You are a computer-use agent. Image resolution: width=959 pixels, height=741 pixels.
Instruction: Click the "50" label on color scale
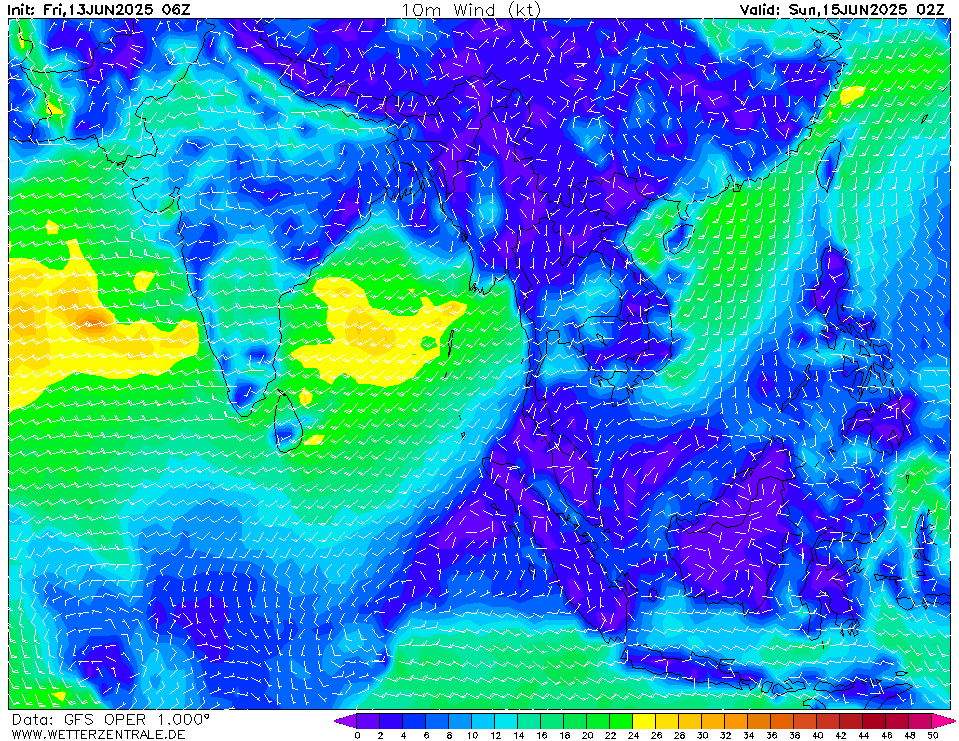933,735
